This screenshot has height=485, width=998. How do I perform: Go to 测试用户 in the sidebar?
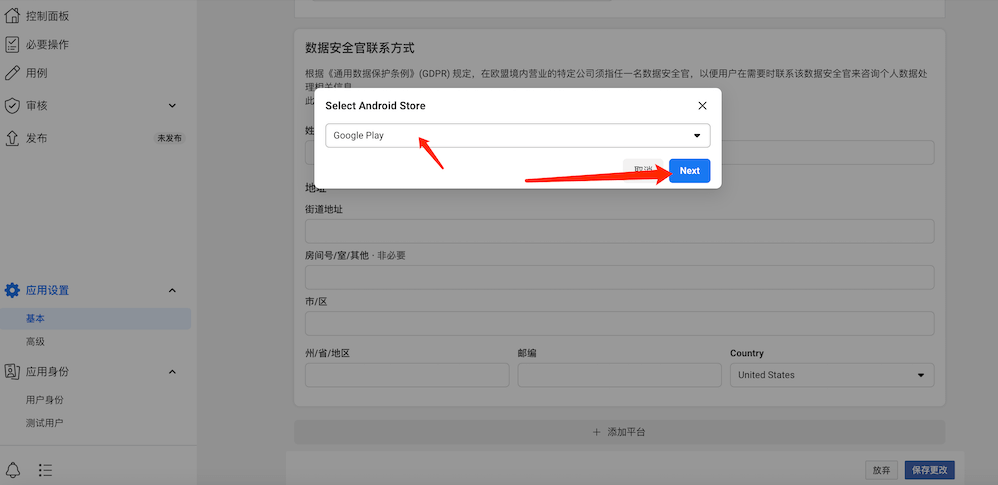tap(44, 423)
